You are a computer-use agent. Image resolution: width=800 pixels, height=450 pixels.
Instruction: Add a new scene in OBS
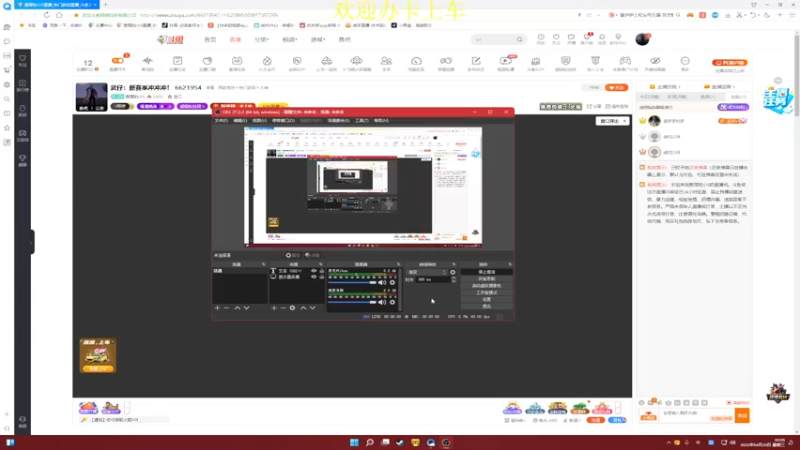click(217, 308)
